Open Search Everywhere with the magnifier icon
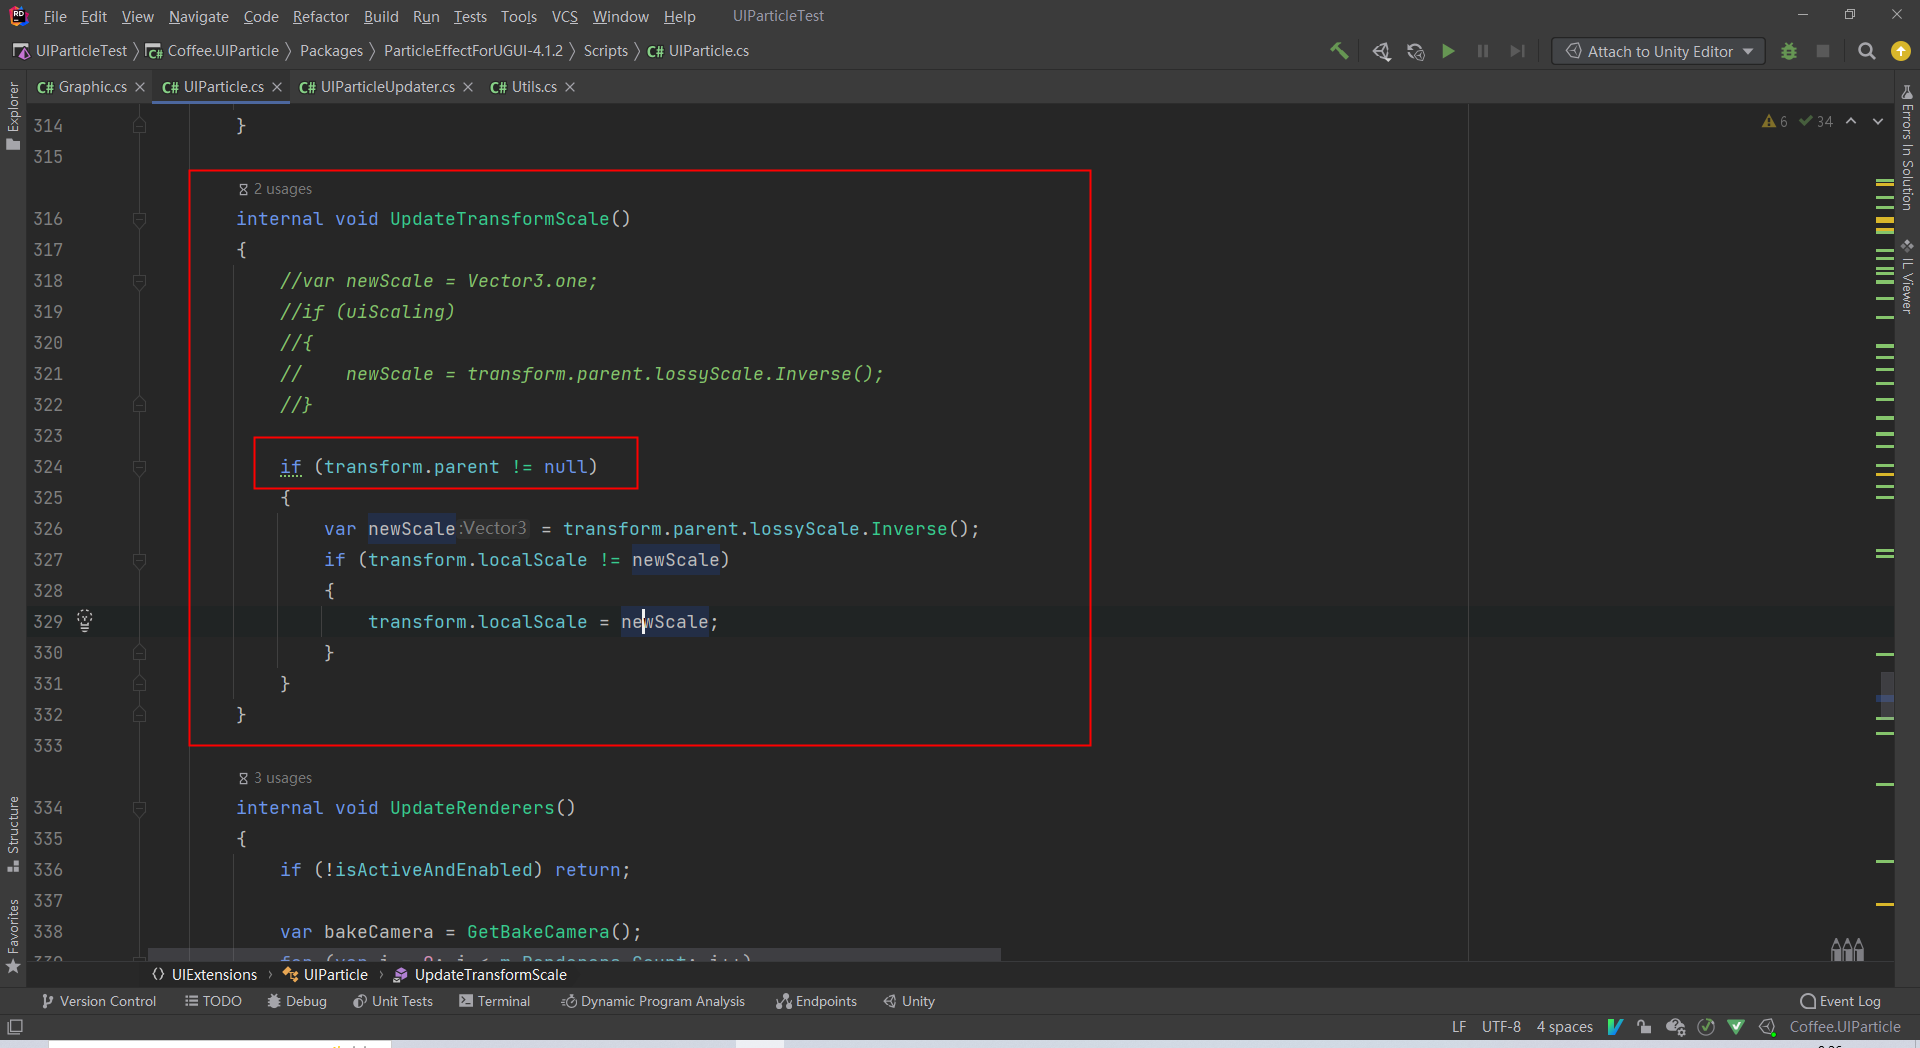The width and height of the screenshot is (1920, 1048). click(1866, 51)
